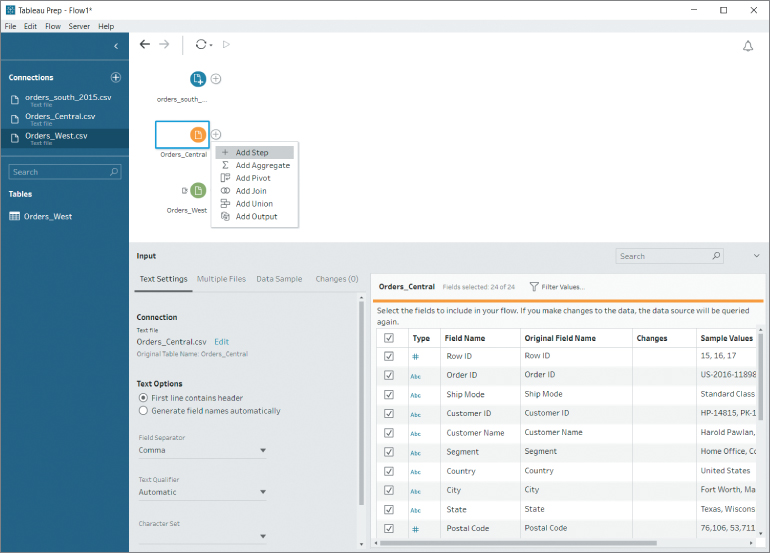Select the orders_south_2015.csv connection
The image size is (770, 553).
click(x=64, y=100)
